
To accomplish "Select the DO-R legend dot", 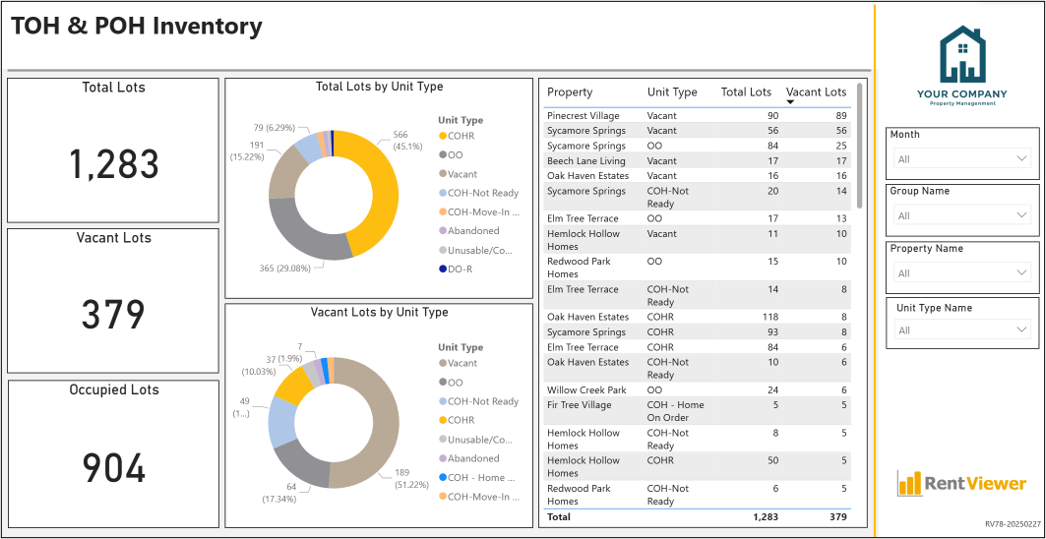I will click(443, 269).
